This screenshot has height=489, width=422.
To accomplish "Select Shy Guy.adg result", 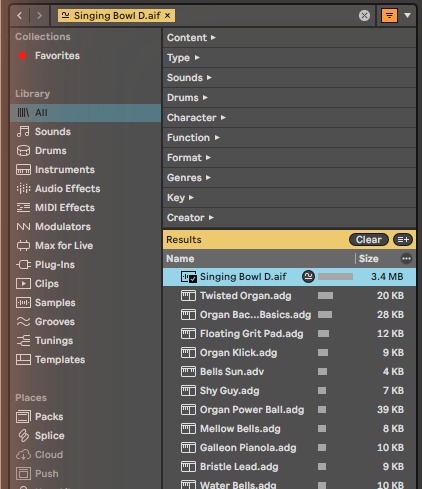I will 289,391.
